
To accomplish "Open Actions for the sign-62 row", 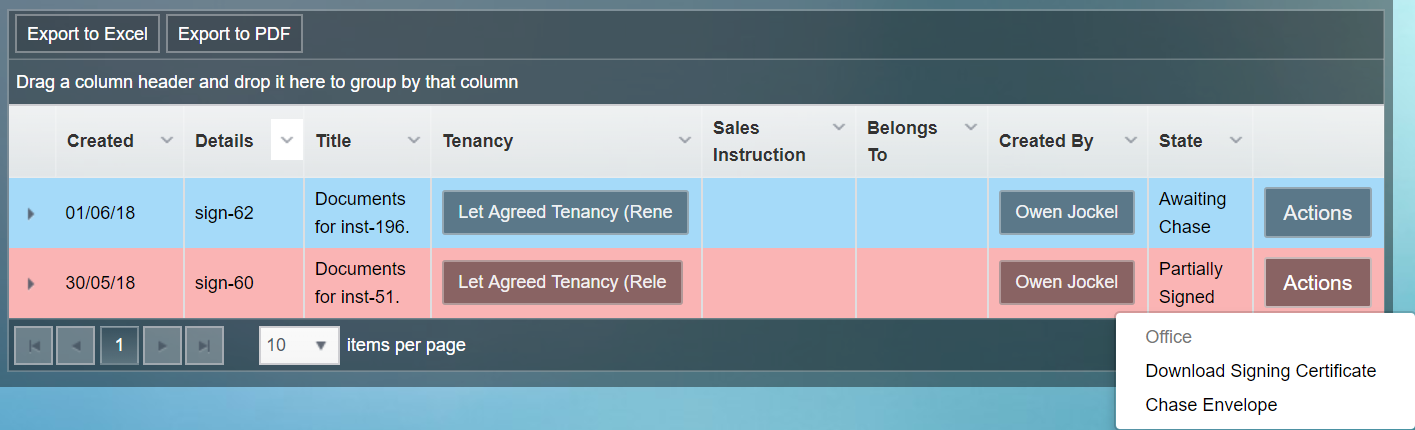I will [x=1317, y=213].
